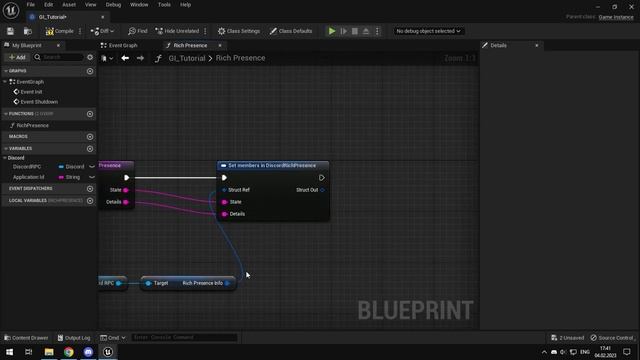The image size is (640, 360).
Task: Toggle Application Id variable visibility eye
Action: pos(92,177)
